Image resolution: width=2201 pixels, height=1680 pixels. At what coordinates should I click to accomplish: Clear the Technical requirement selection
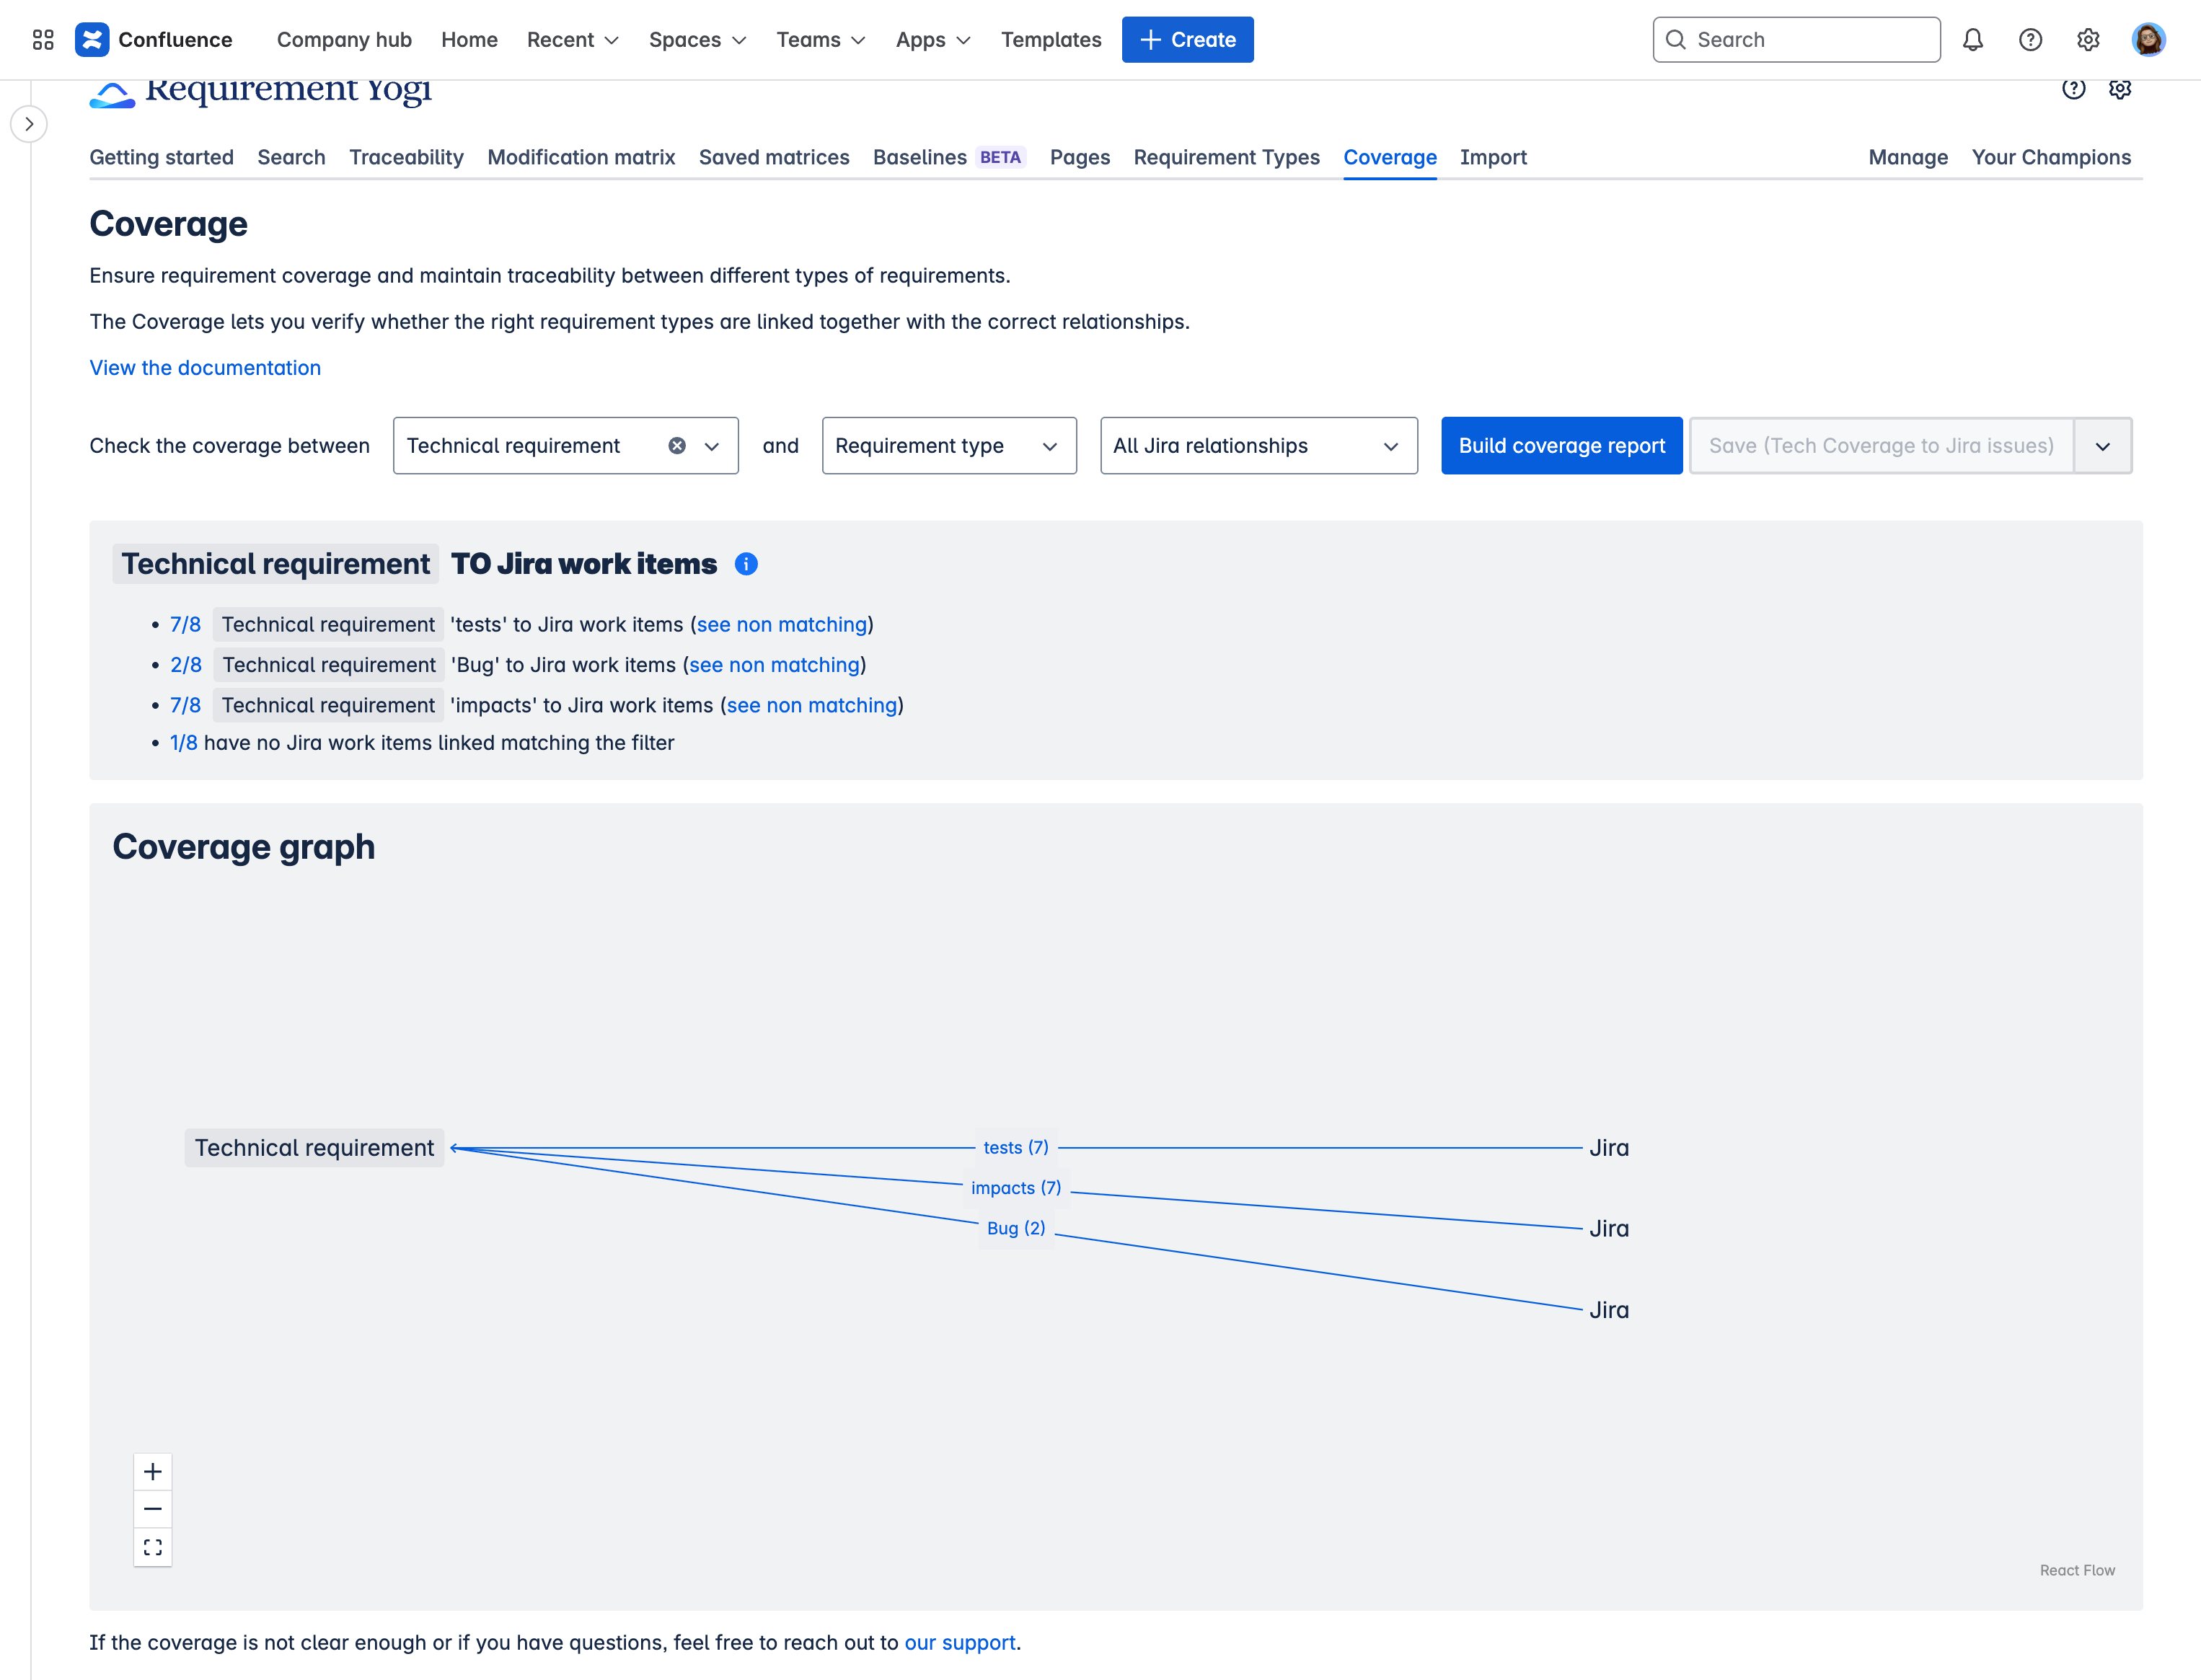[x=677, y=446]
